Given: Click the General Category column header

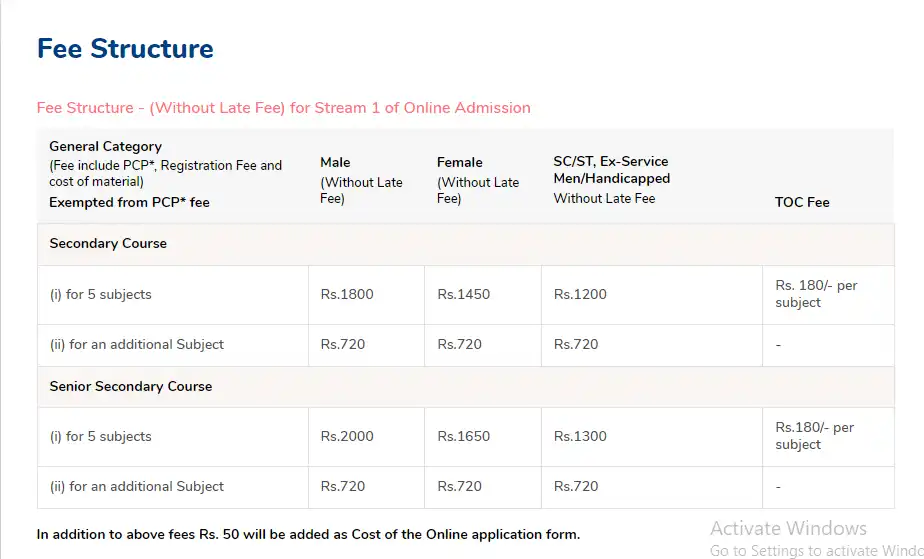Looking at the screenshot, I should [105, 146].
